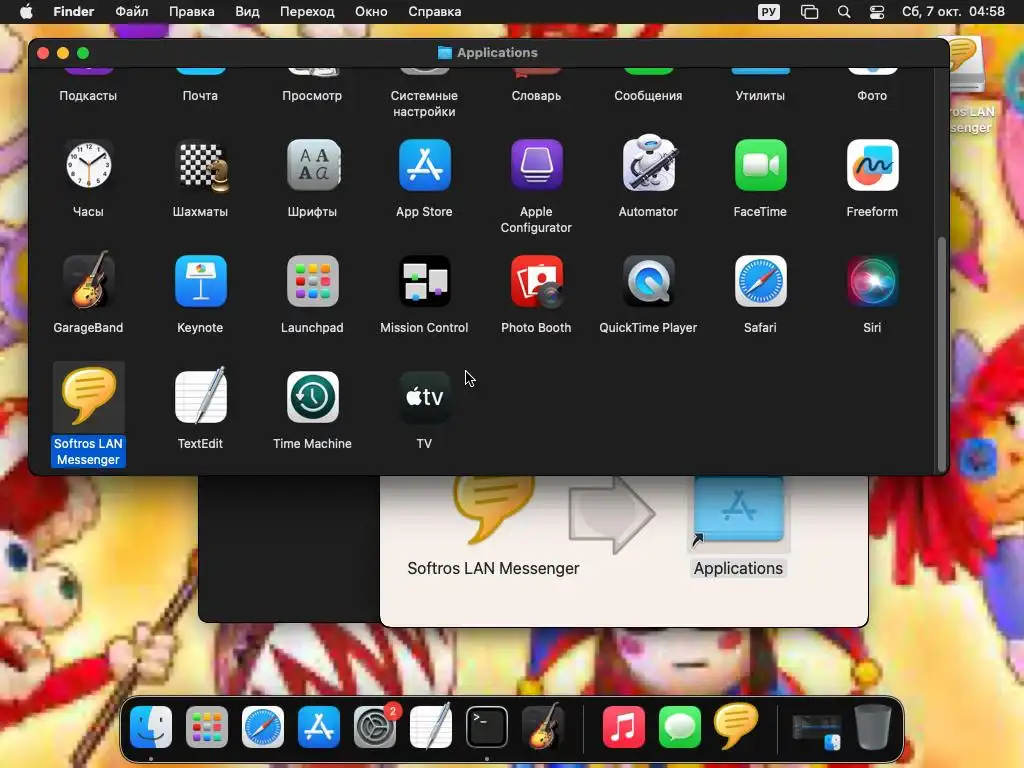Open System Settings with badge in Dock
The width and height of the screenshot is (1024, 768).
375,727
